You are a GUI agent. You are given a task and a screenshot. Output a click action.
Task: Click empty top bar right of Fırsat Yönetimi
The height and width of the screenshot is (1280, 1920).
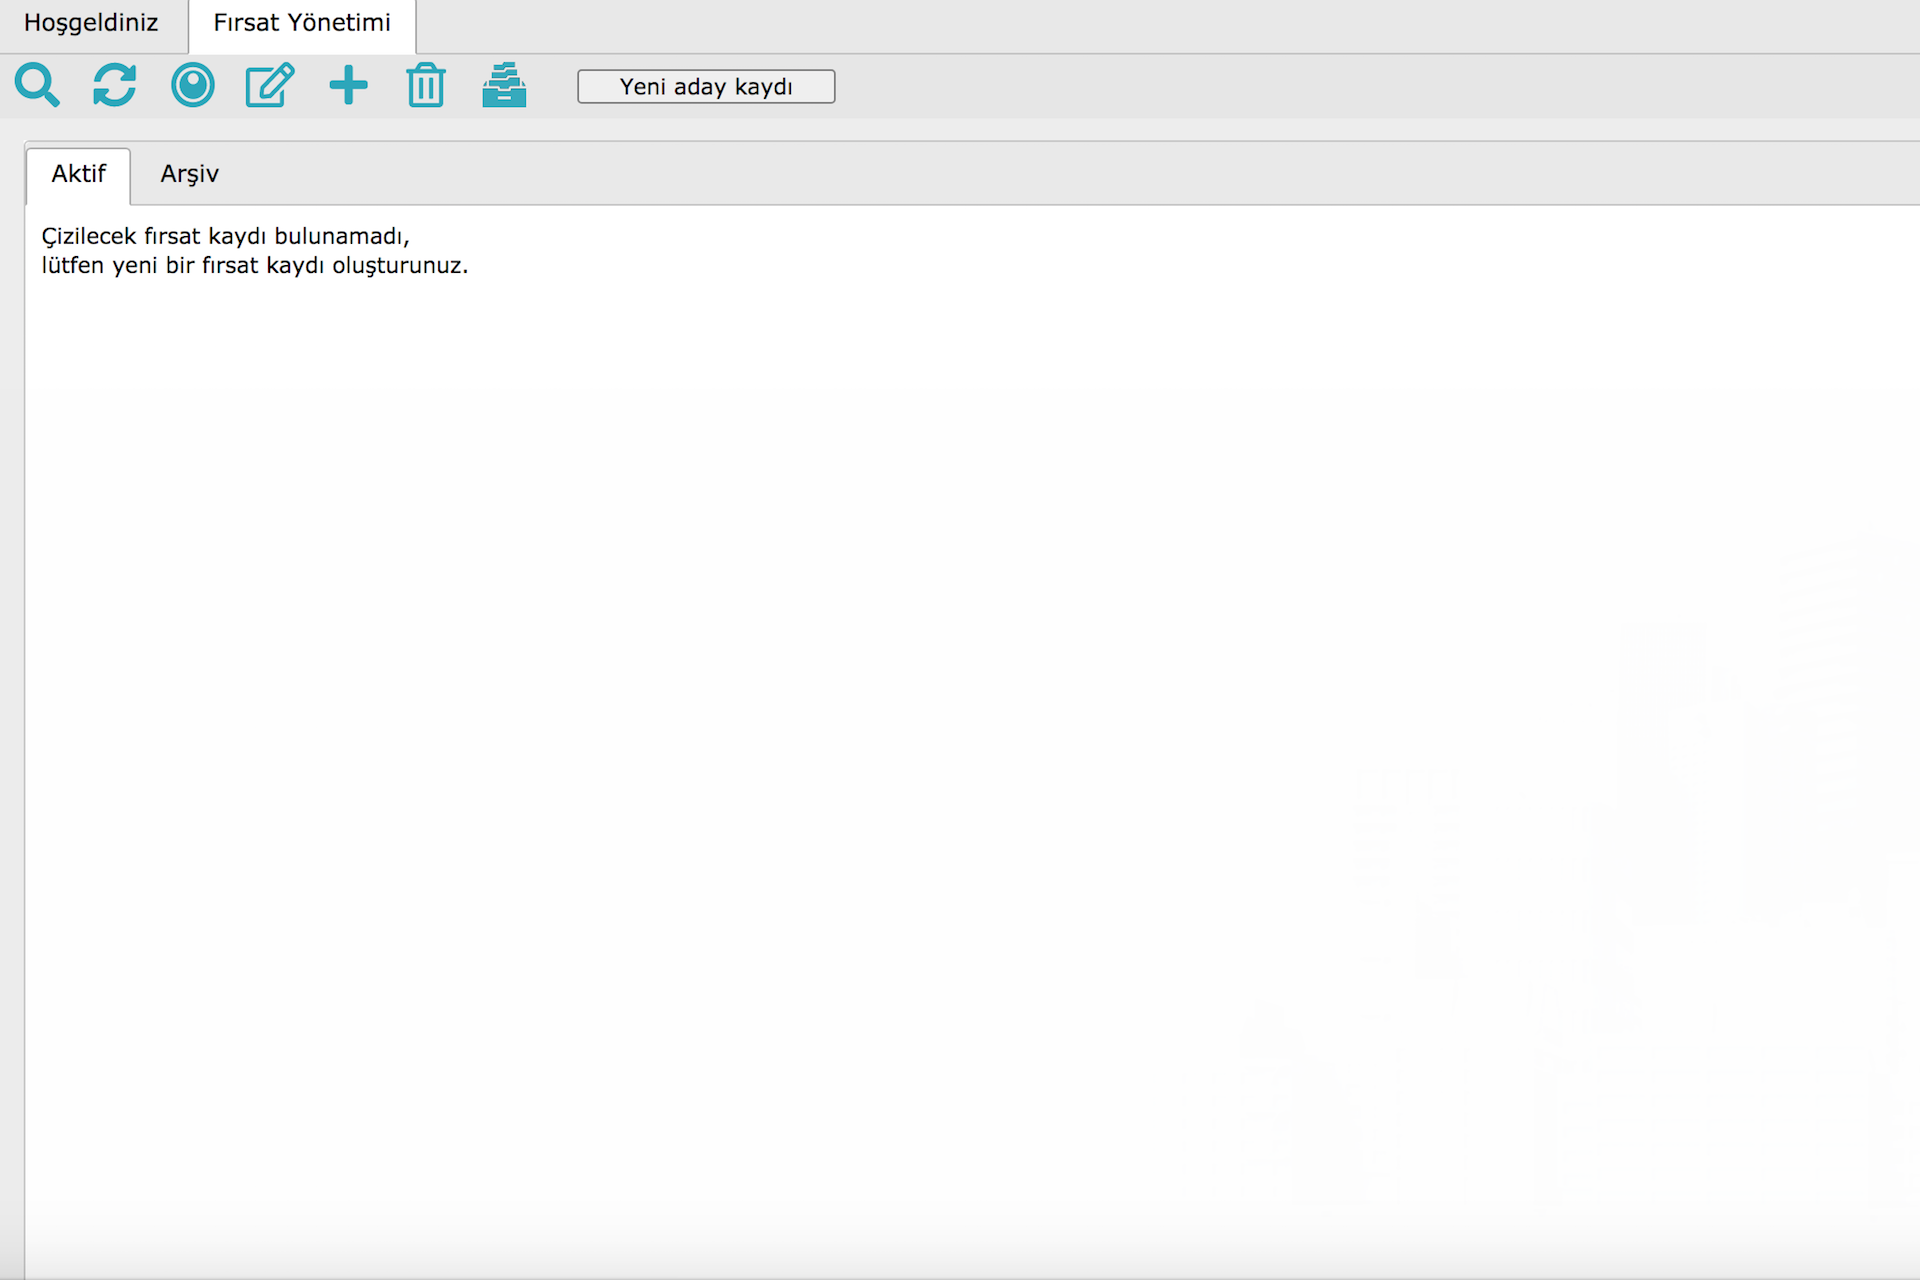pyautogui.click(x=1100, y=25)
